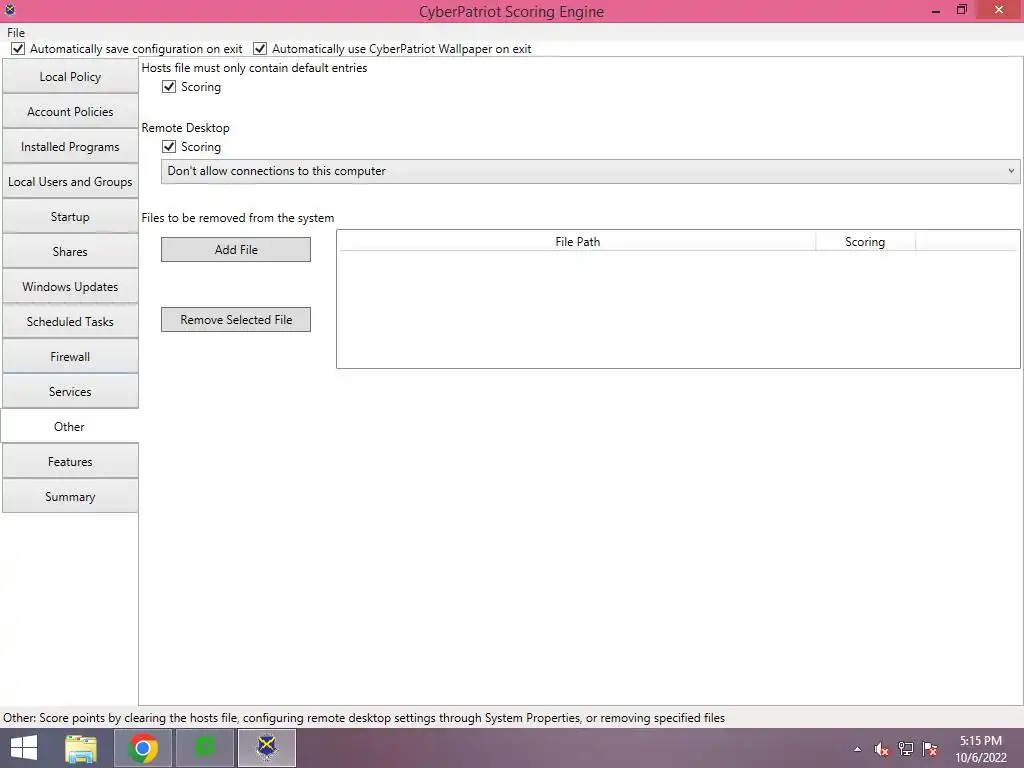
Task: Minimize the CyberPatriot Scoring Engine window
Action: click(936, 10)
